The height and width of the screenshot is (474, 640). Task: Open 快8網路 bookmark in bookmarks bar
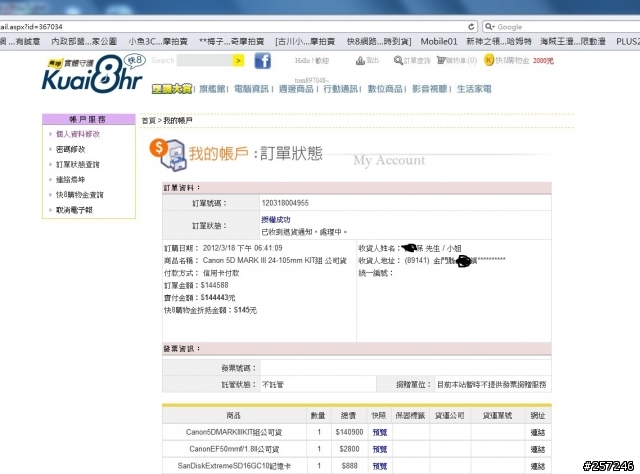(379, 41)
